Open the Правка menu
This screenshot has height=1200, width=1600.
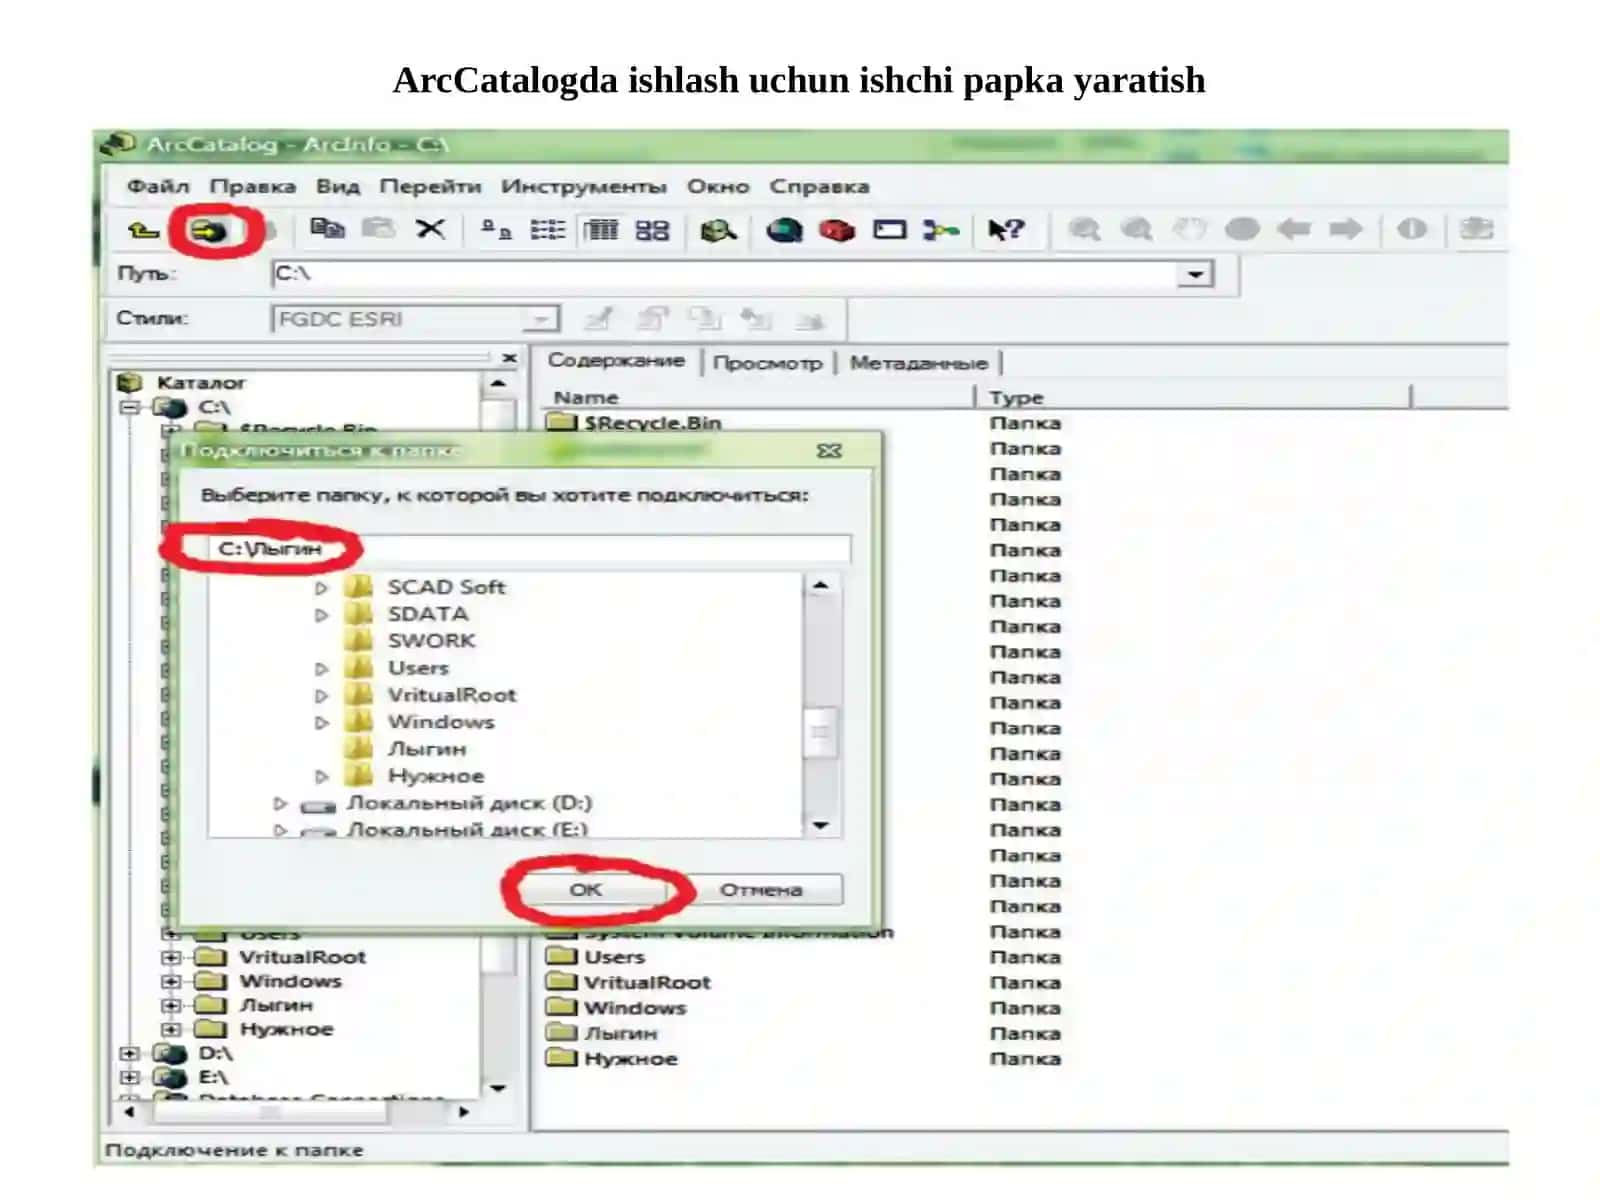tap(252, 186)
